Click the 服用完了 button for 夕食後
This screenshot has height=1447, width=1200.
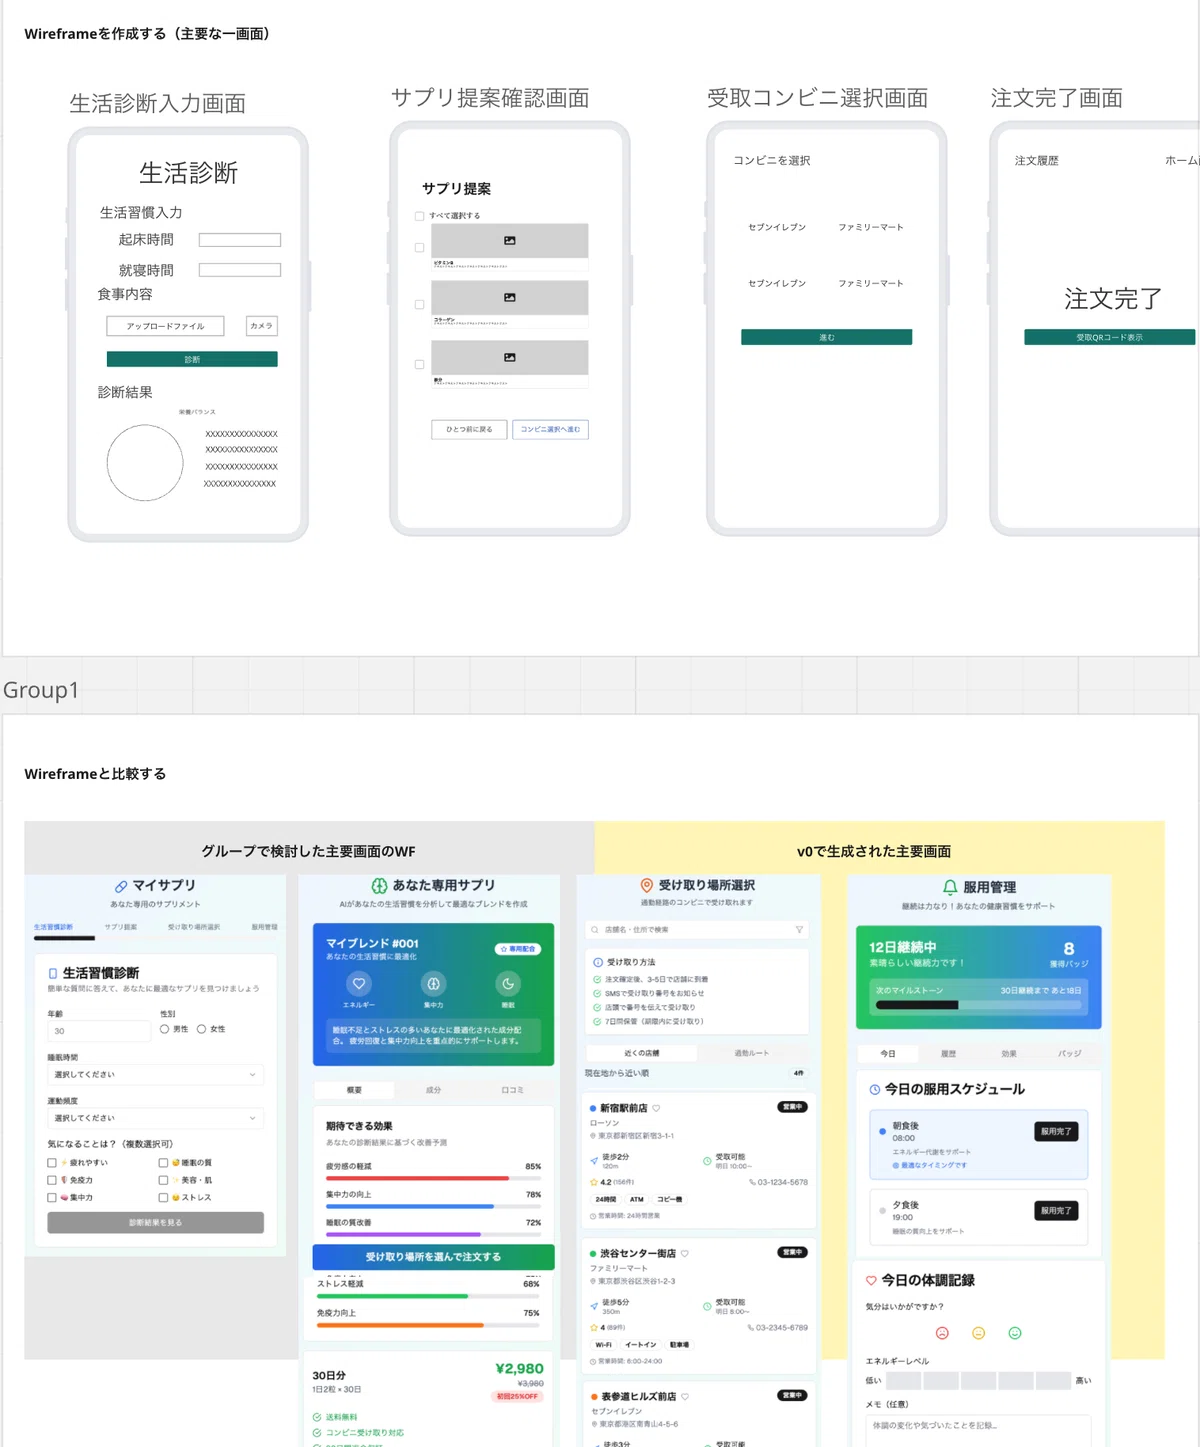pos(1056,1210)
